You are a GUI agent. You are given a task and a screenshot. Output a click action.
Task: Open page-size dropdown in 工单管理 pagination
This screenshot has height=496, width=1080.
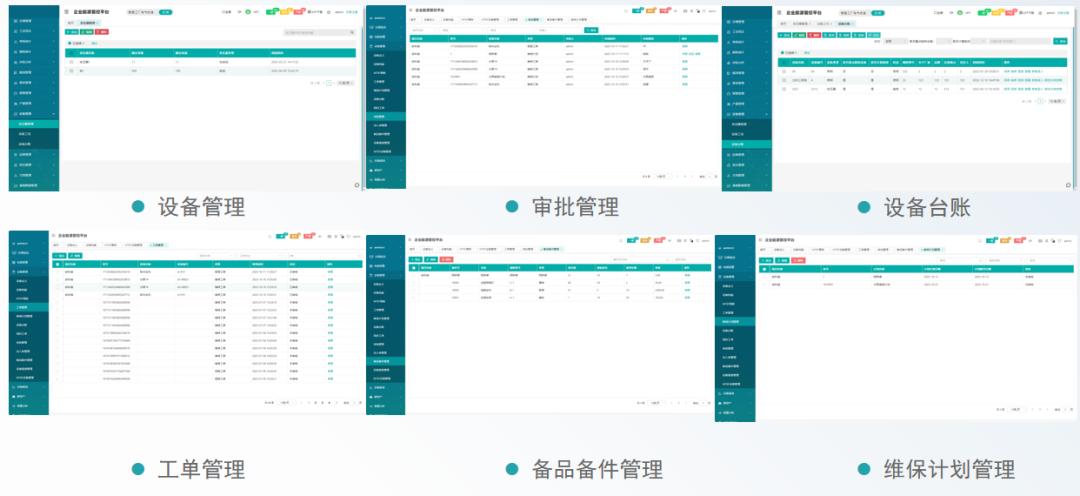pyautogui.click(x=285, y=402)
